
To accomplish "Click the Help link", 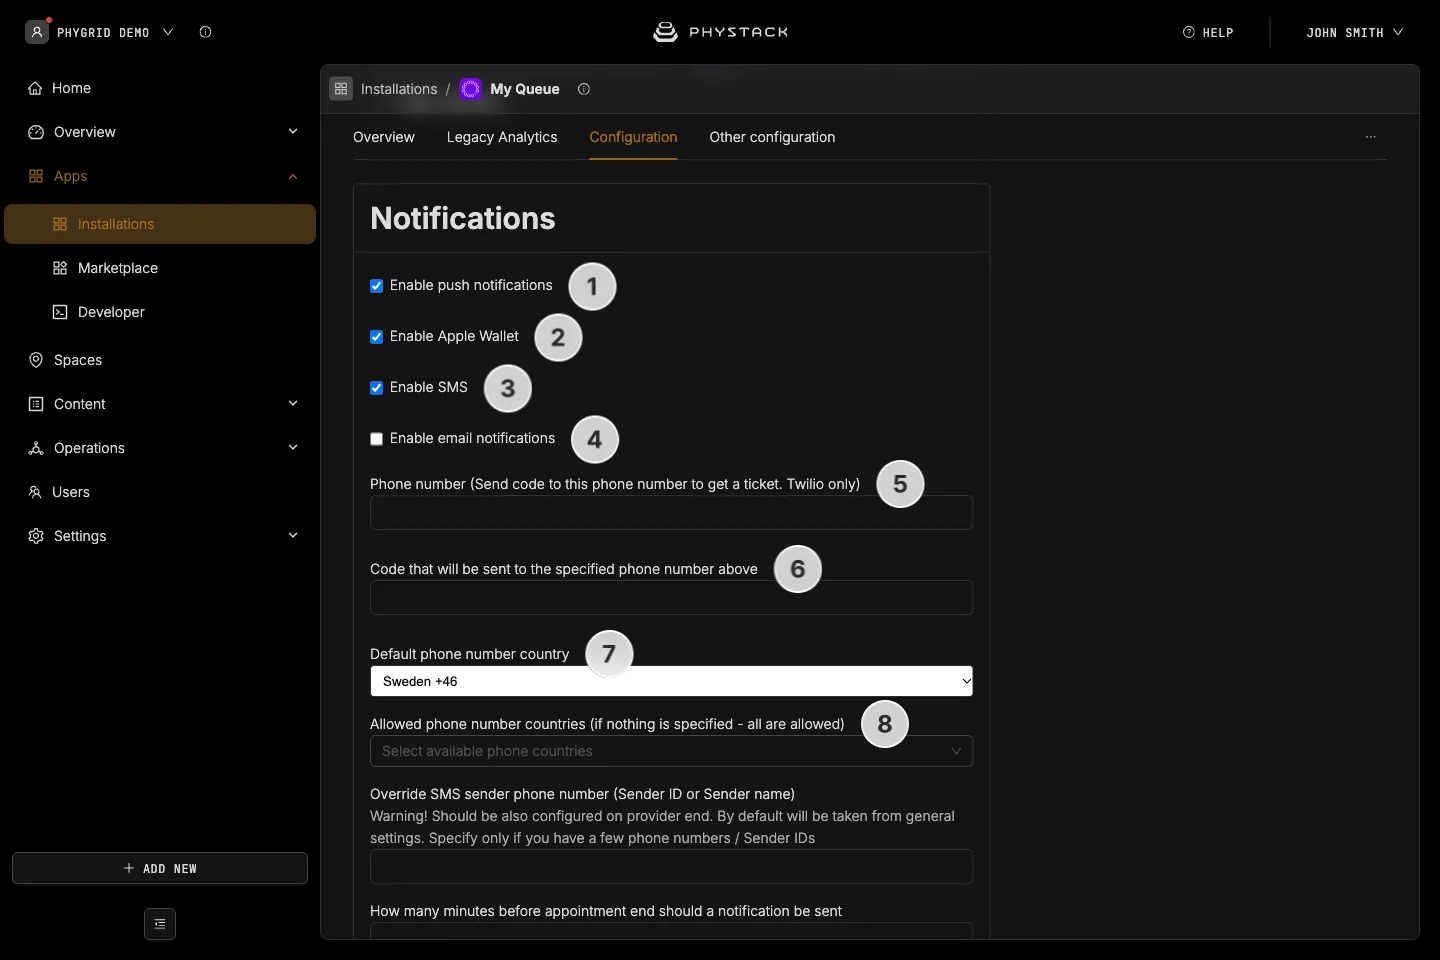I will coord(1208,32).
